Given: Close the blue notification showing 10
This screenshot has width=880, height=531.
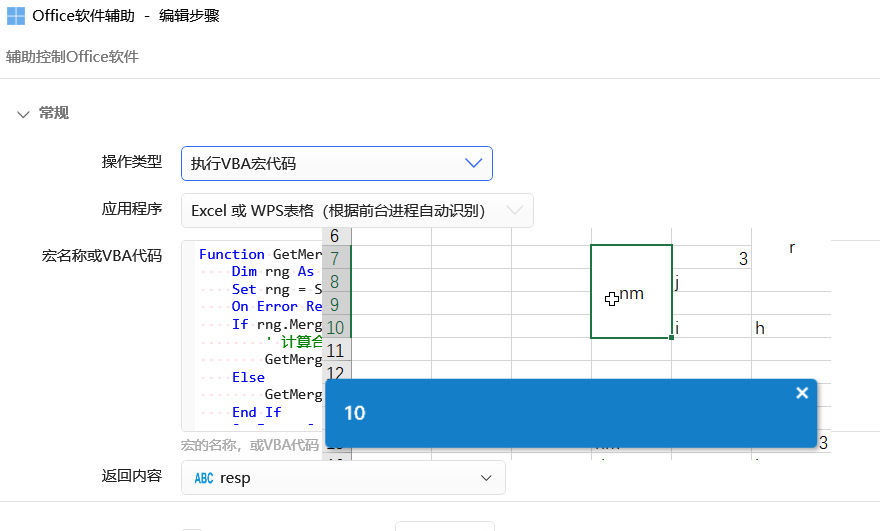Looking at the screenshot, I should (x=801, y=393).
